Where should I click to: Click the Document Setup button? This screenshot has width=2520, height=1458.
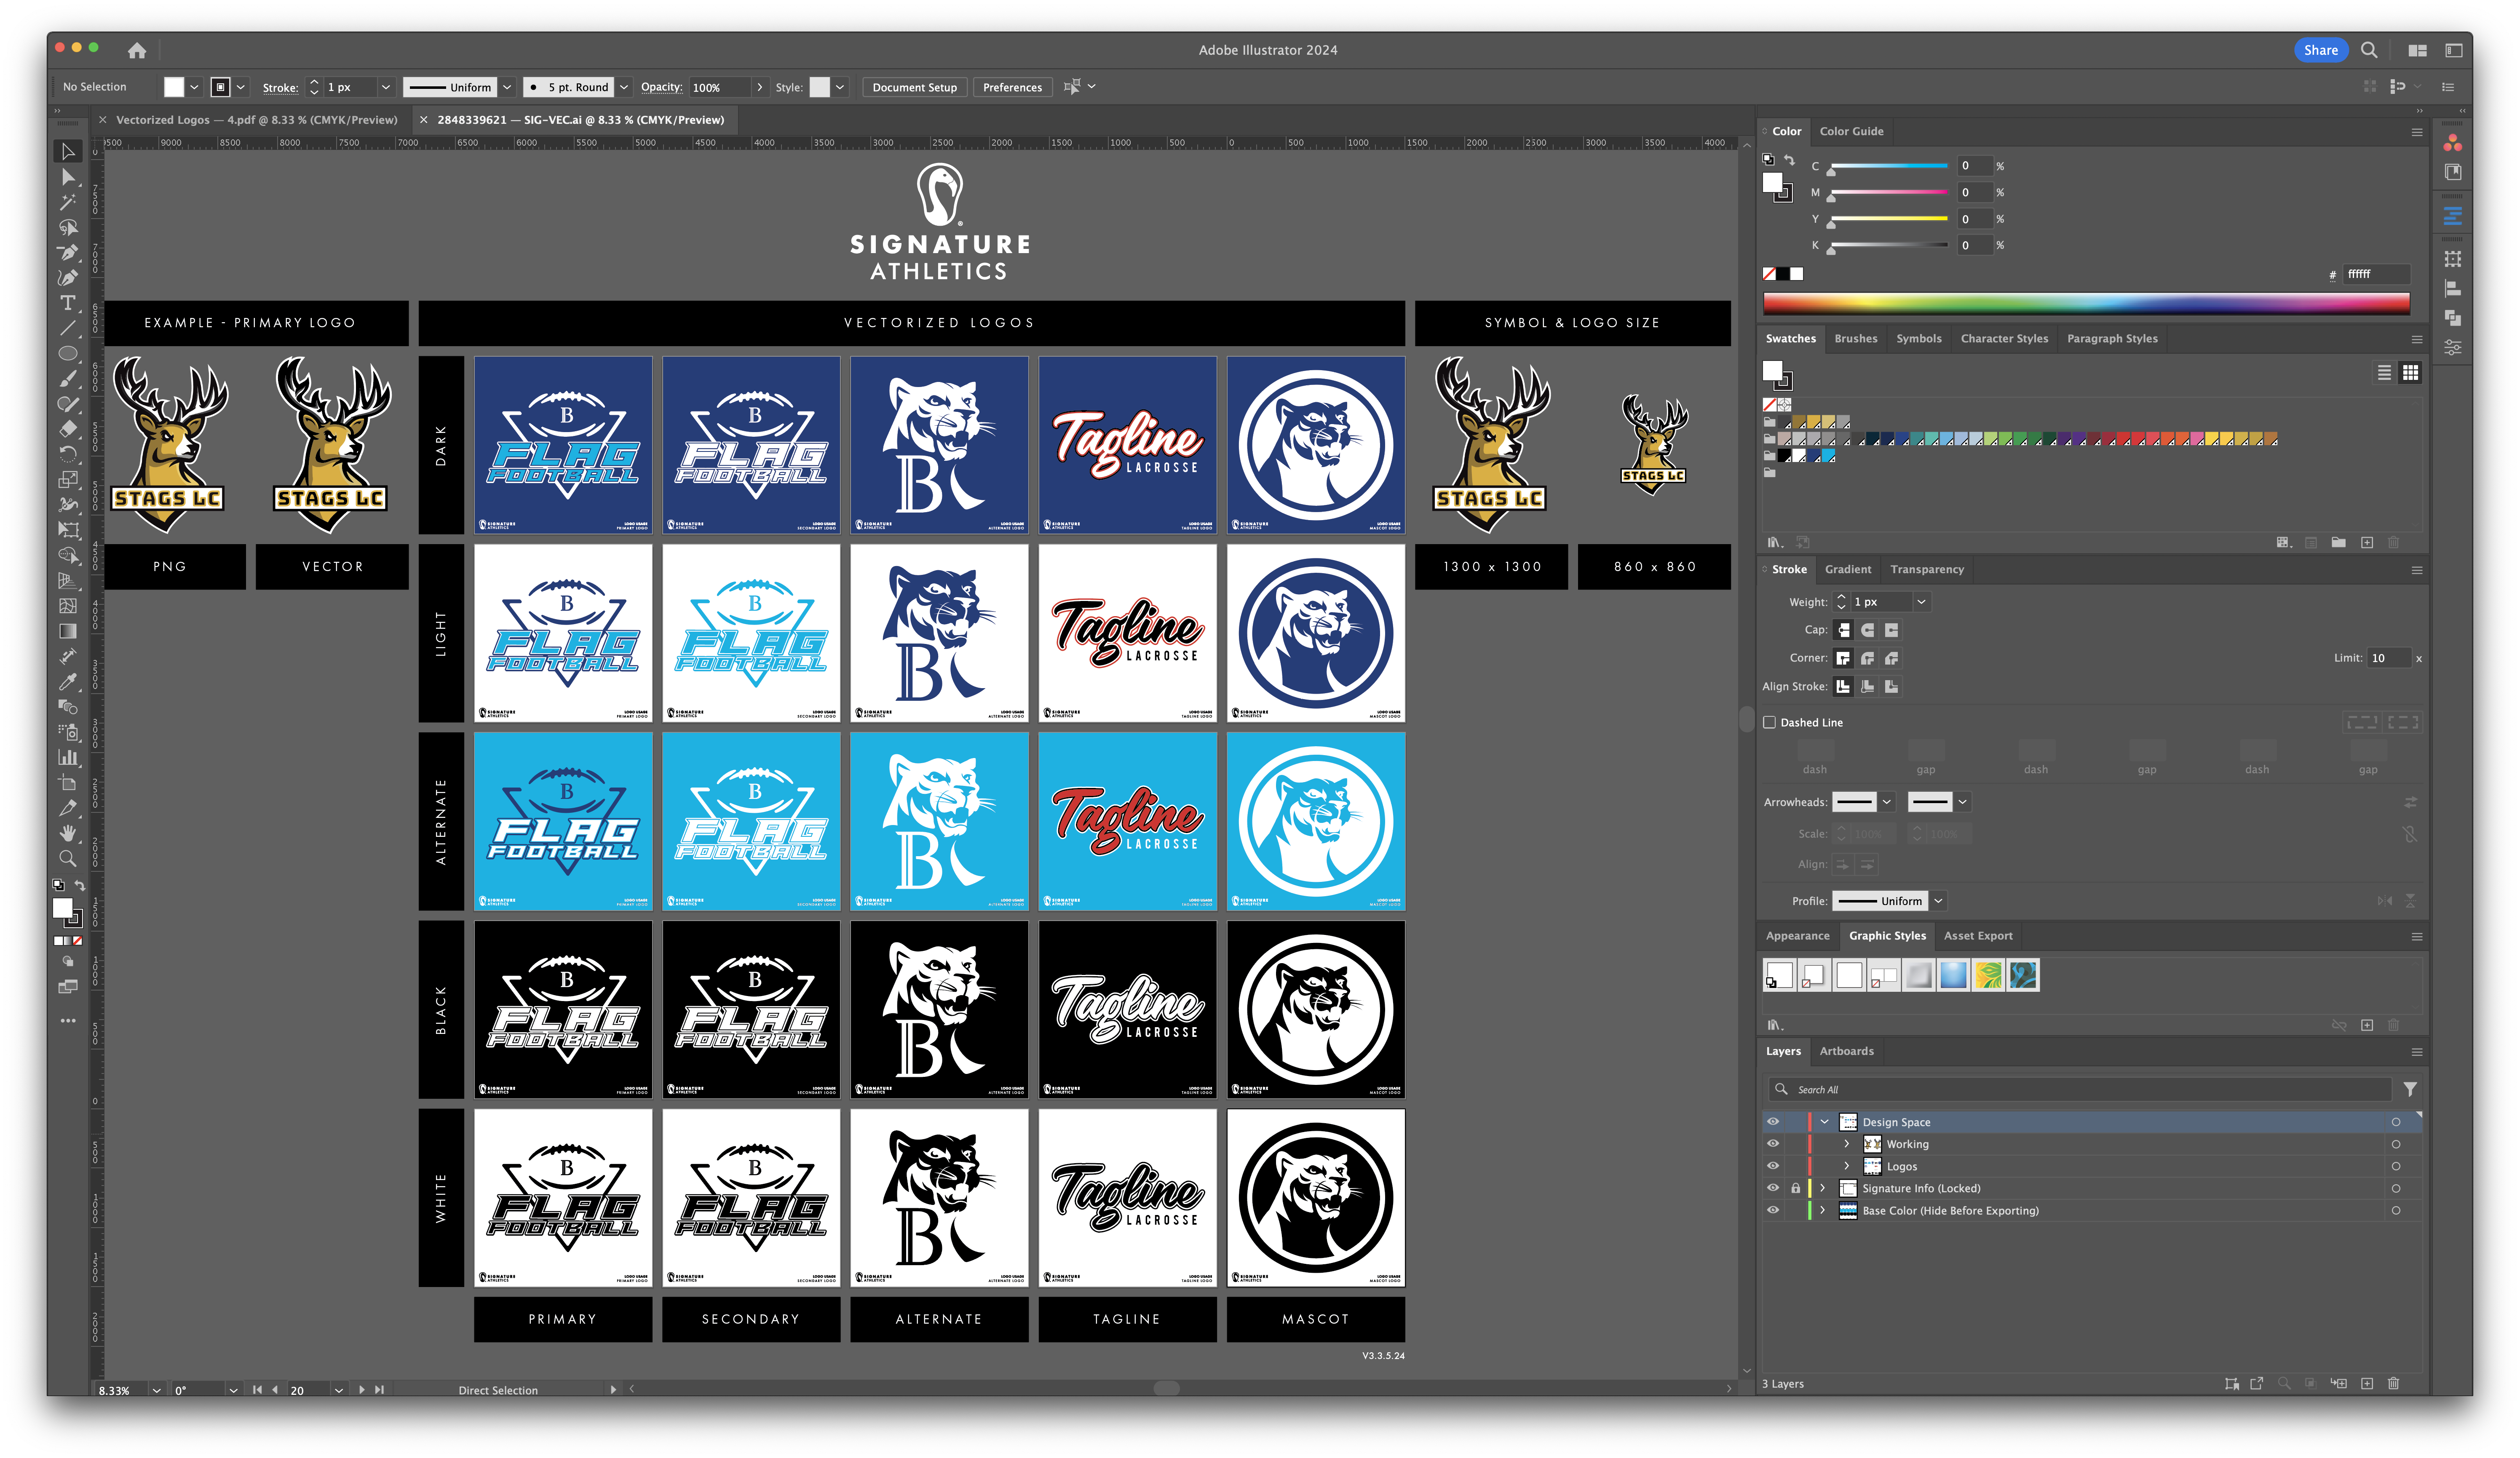click(x=914, y=87)
